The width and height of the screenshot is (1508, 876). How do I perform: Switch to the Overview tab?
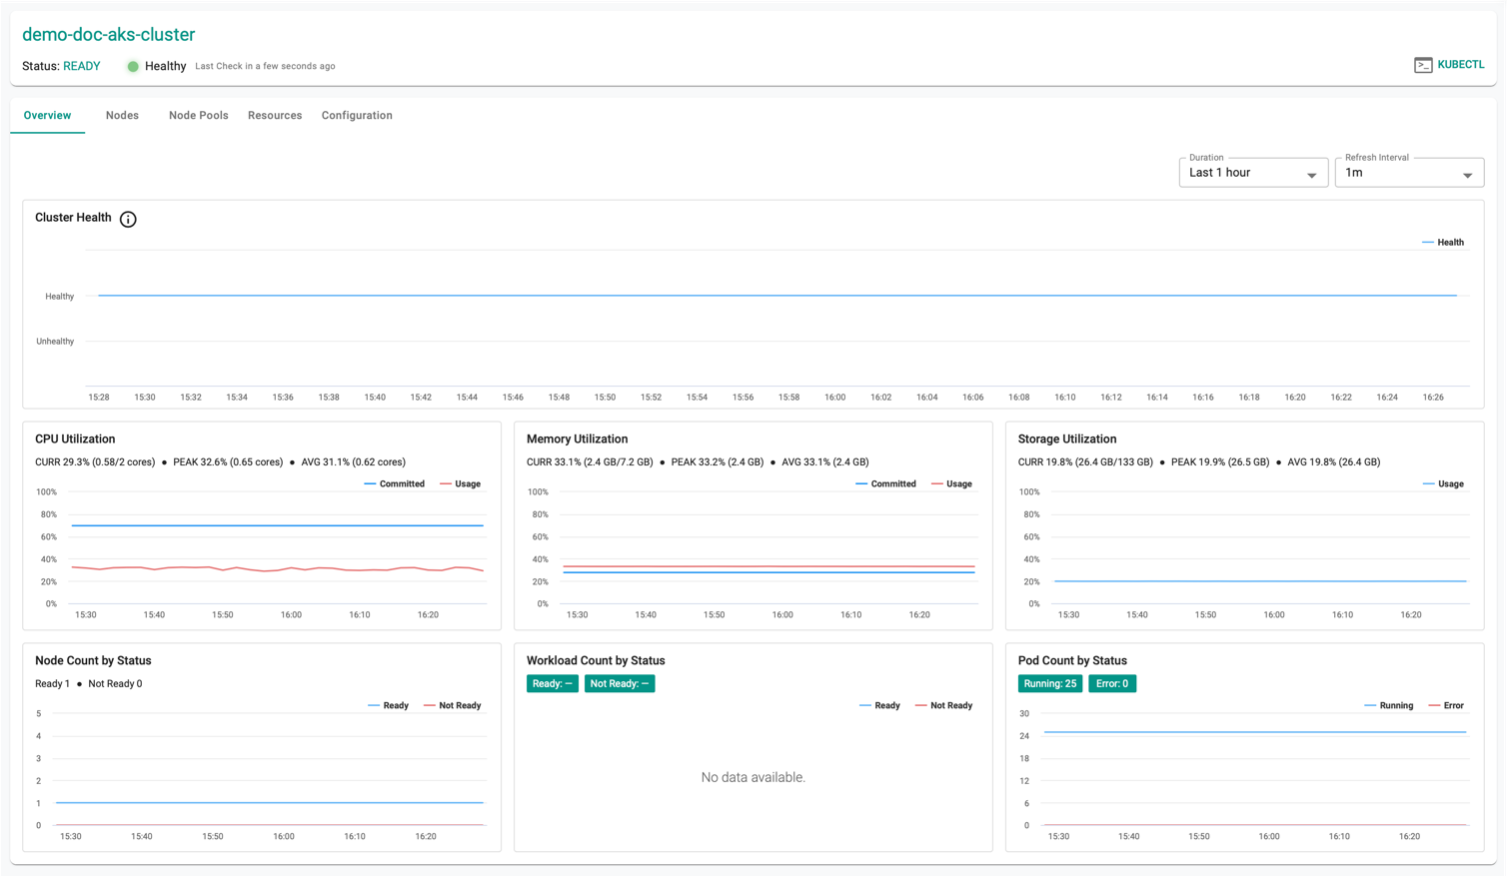click(x=47, y=115)
